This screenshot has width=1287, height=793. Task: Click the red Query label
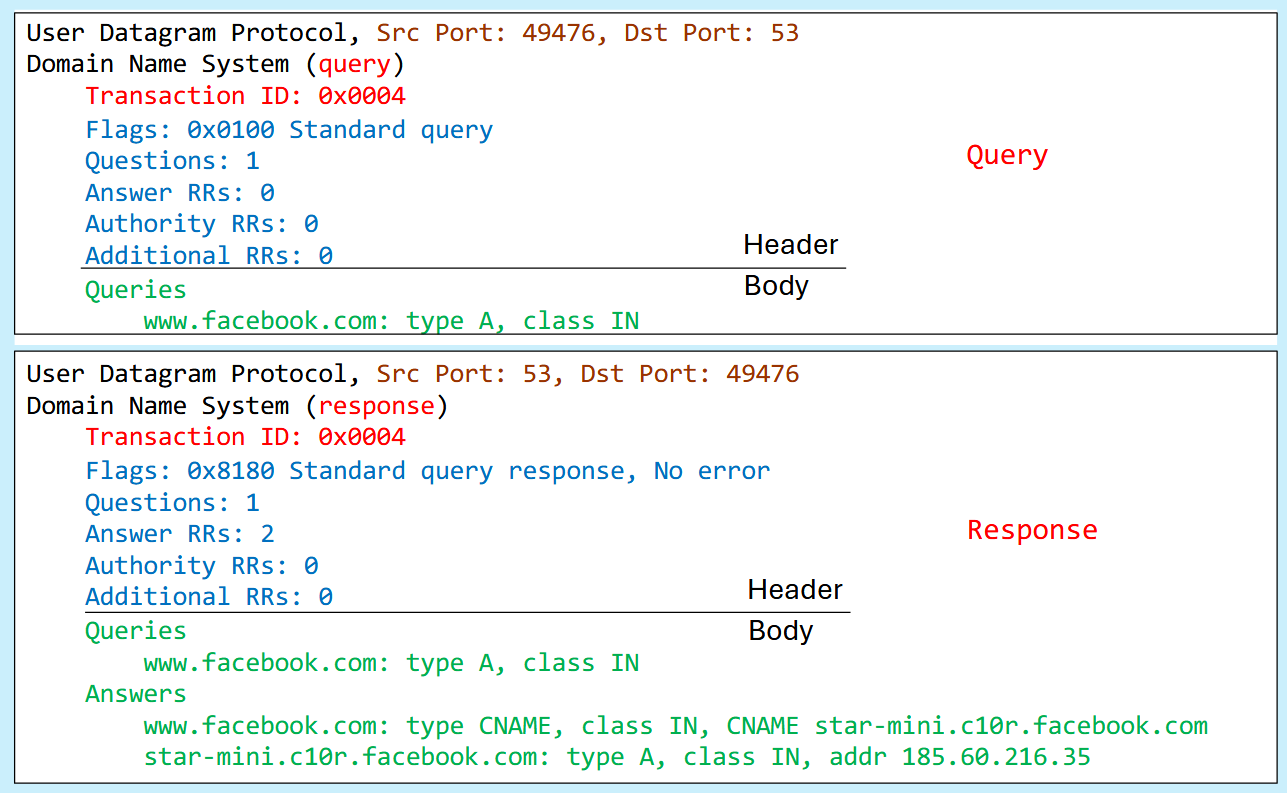click(1006, 156)
